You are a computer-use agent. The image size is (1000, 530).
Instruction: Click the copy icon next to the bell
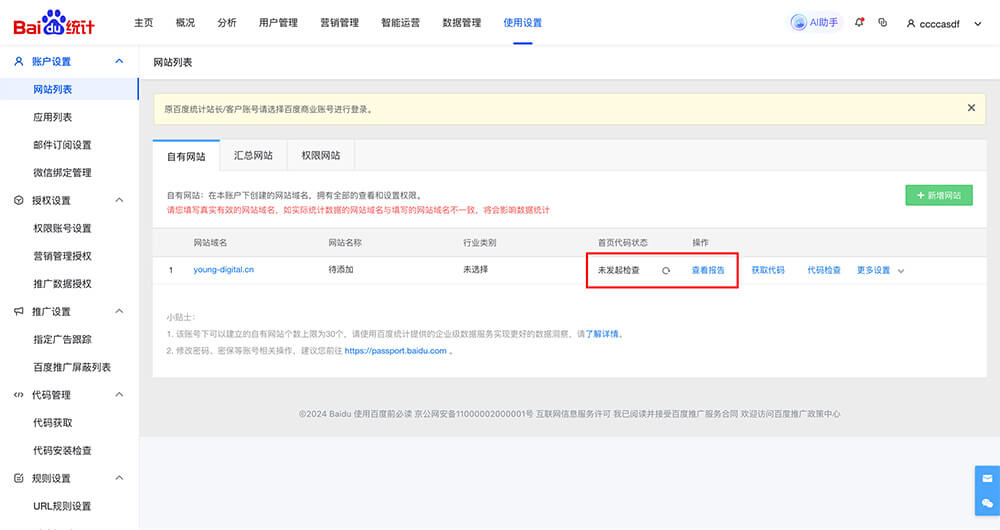[x=883, y=22]
